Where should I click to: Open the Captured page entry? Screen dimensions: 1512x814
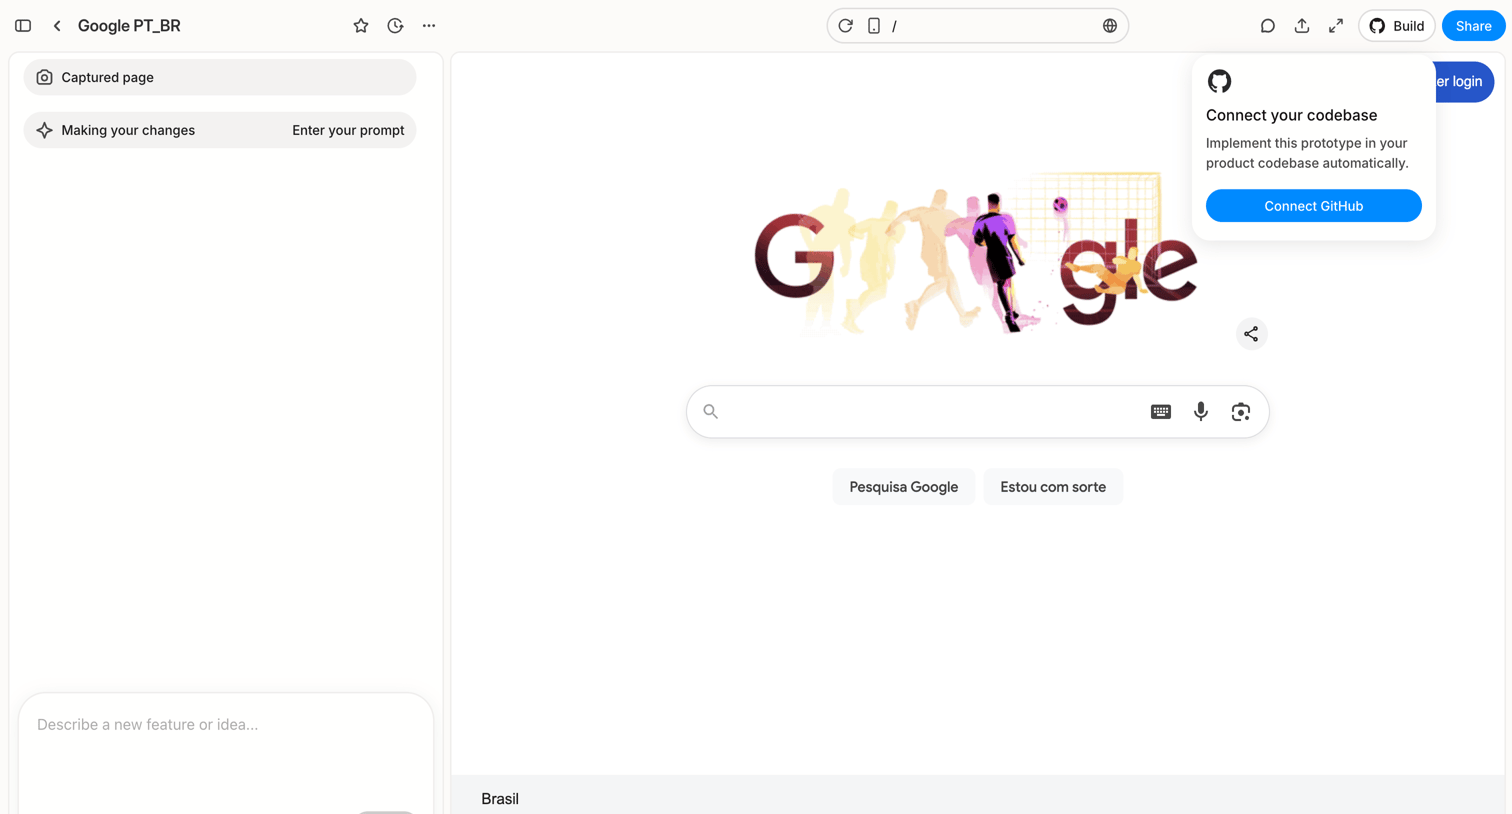click(x=220, y=77)
